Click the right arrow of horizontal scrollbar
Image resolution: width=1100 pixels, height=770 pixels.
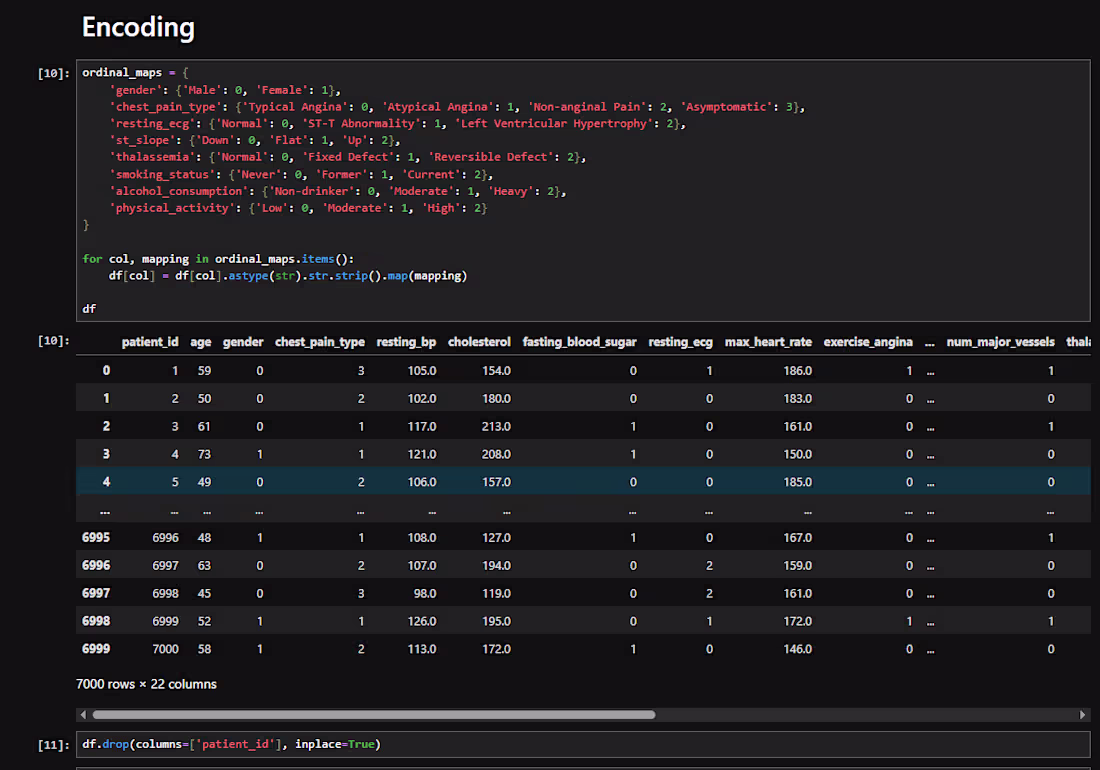click(x=1082, y=715)
